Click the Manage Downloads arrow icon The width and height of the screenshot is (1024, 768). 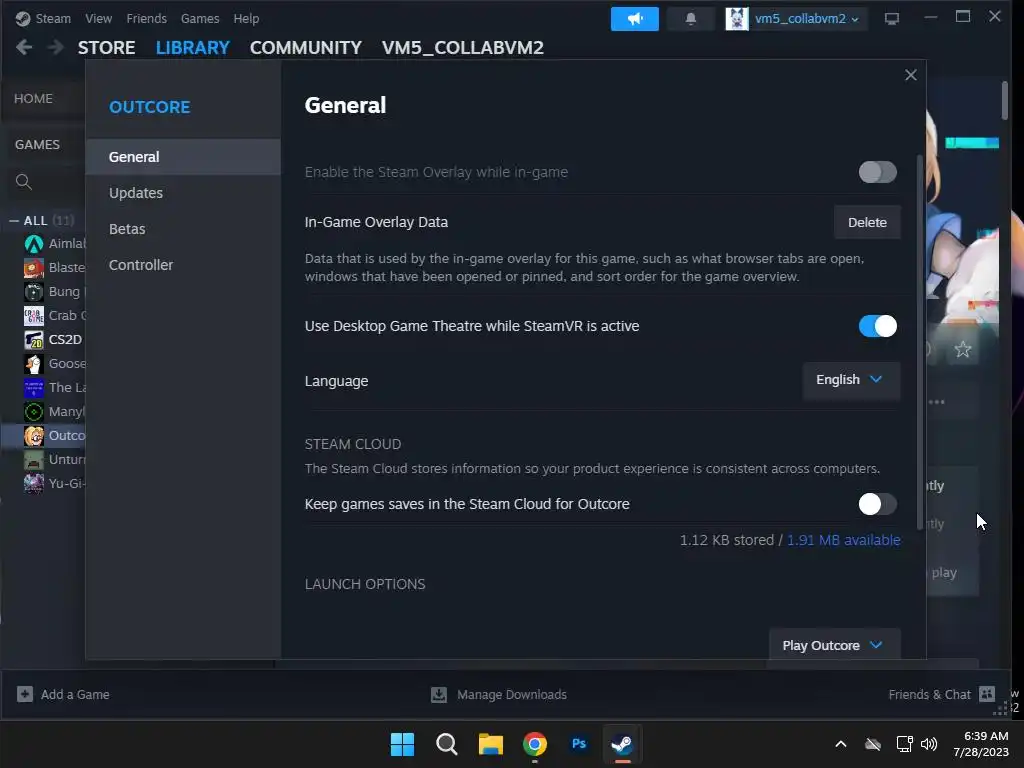click(439, 694)
